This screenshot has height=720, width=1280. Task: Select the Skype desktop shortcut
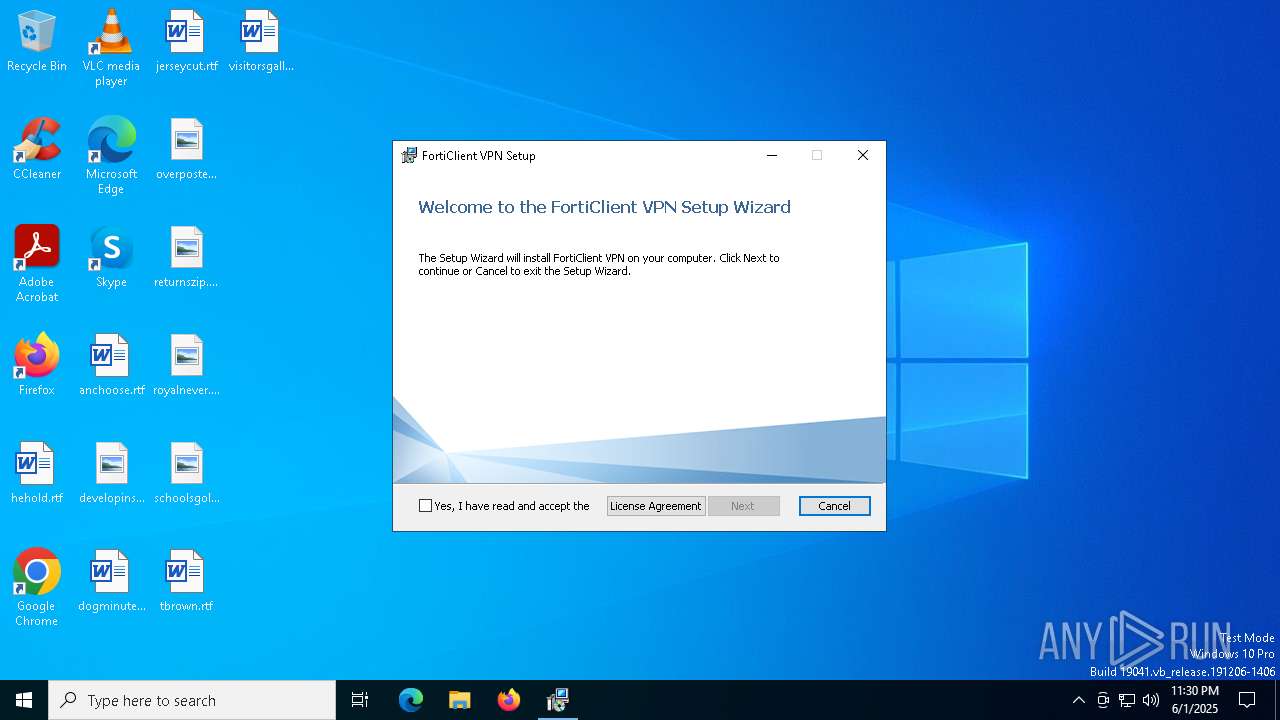tap(111, 258)
